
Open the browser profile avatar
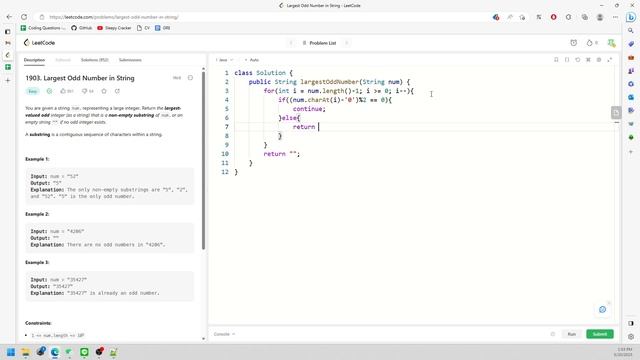pos(600,17)
